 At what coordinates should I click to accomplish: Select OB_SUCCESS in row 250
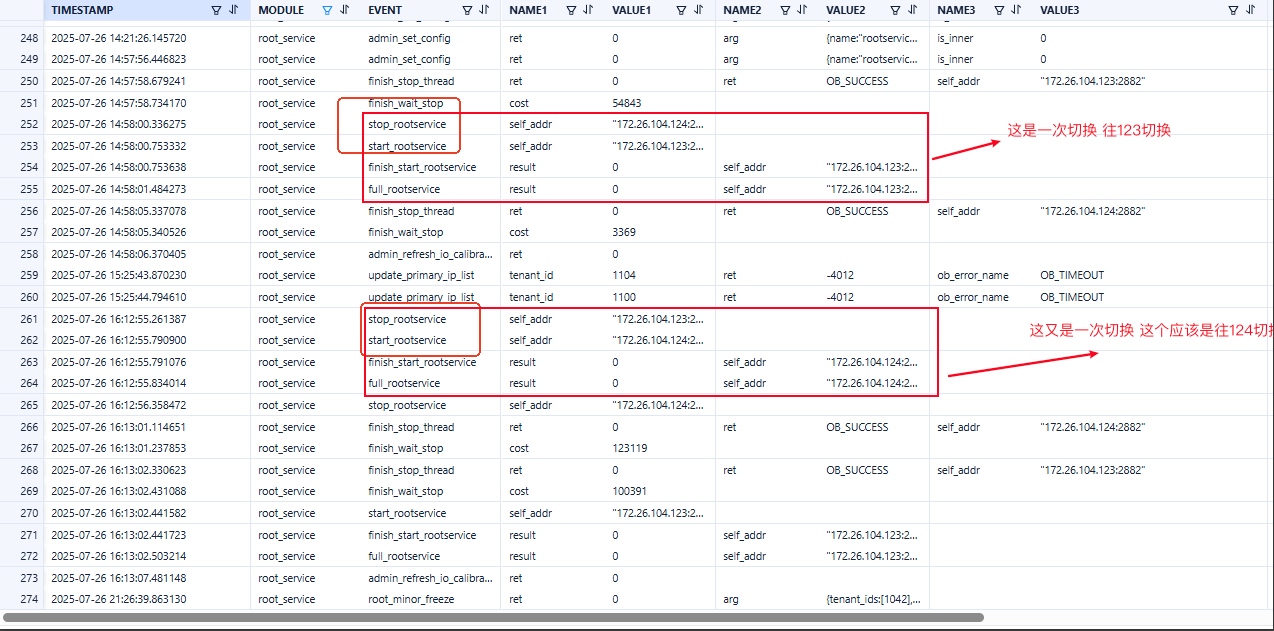pos(857,81)
